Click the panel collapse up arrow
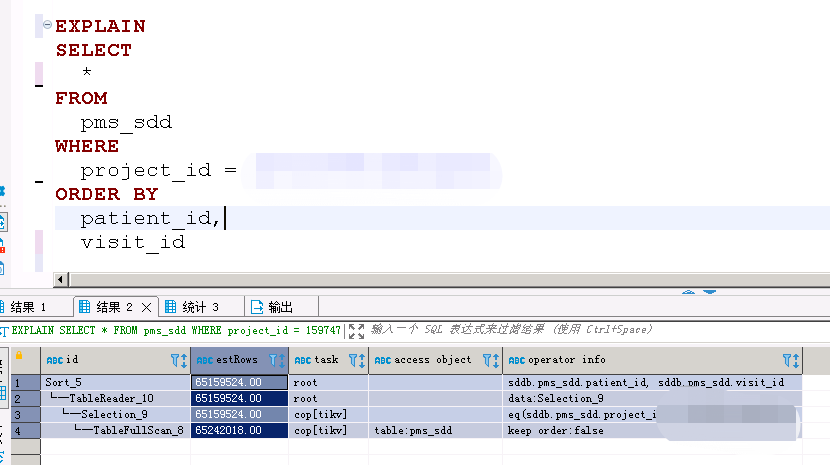Screen dimensions: 830x465 click(x=688, y=292)
